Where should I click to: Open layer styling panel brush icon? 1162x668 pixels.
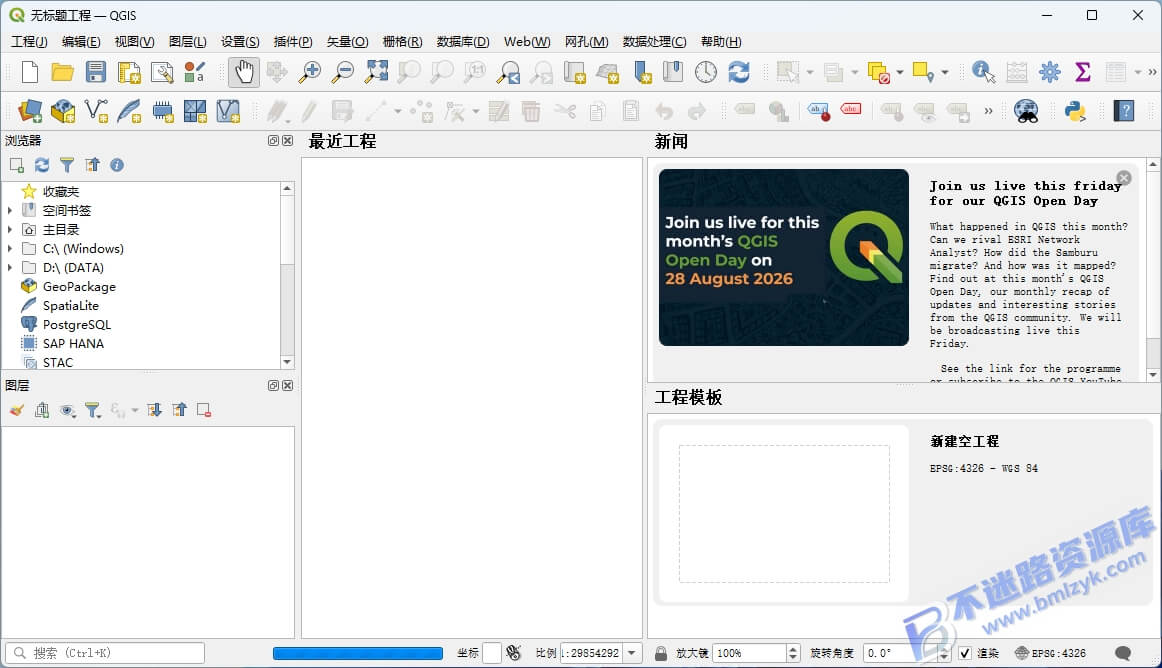[17, 410]
